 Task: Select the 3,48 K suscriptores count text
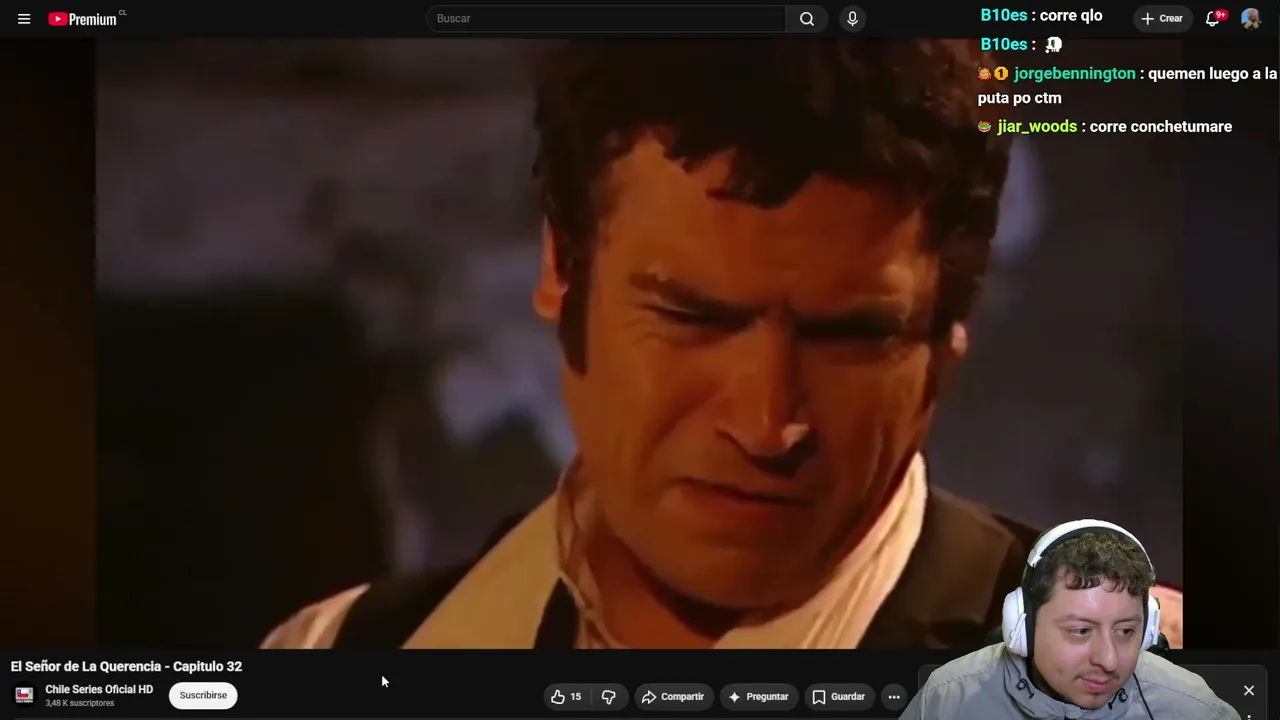pos(80,703)
